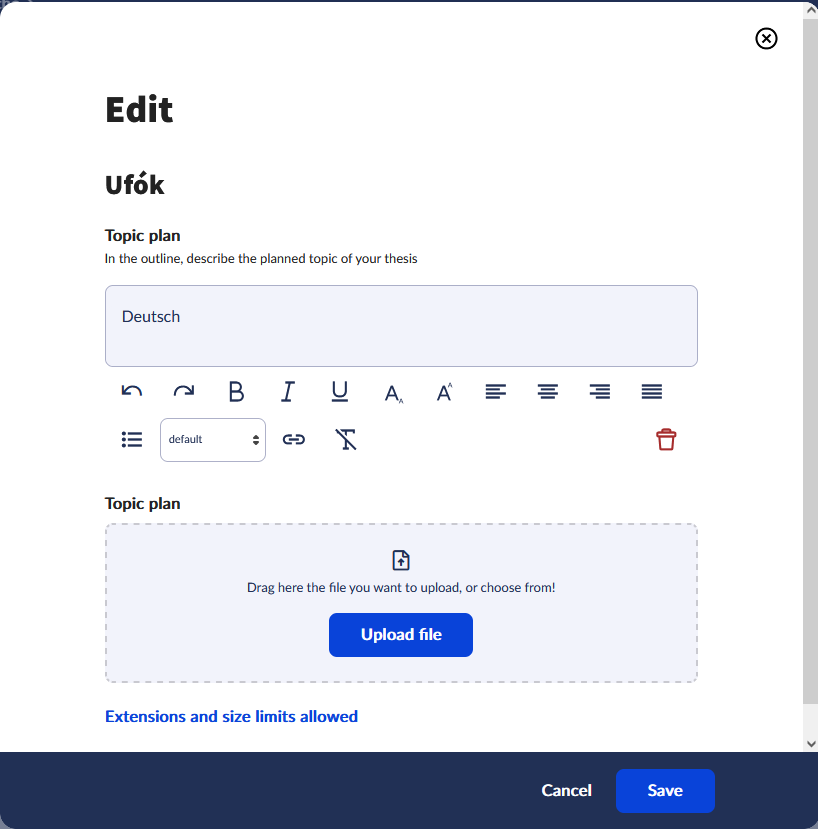818x829 pixels.
Task: Open the default style dropdown
Action: [213, 440]
